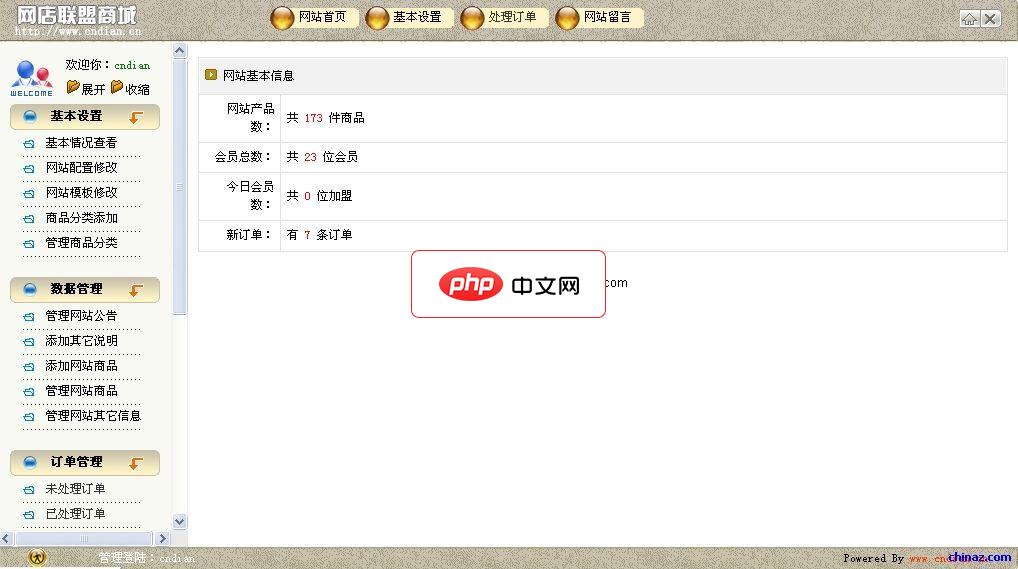1018x569 pixels.
Task: Open 添加其它说明 in sidebar
Action: [x=81, y=341]
